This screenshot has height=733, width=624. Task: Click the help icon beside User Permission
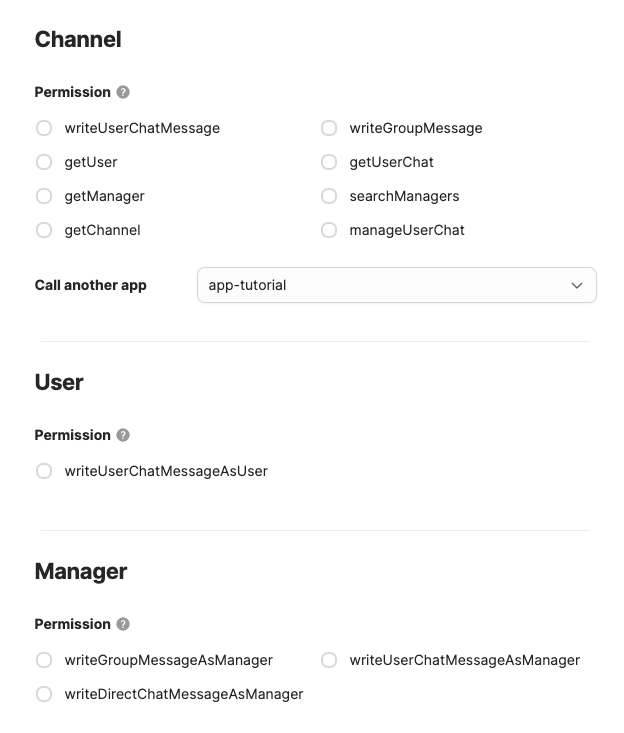point(123,435)
